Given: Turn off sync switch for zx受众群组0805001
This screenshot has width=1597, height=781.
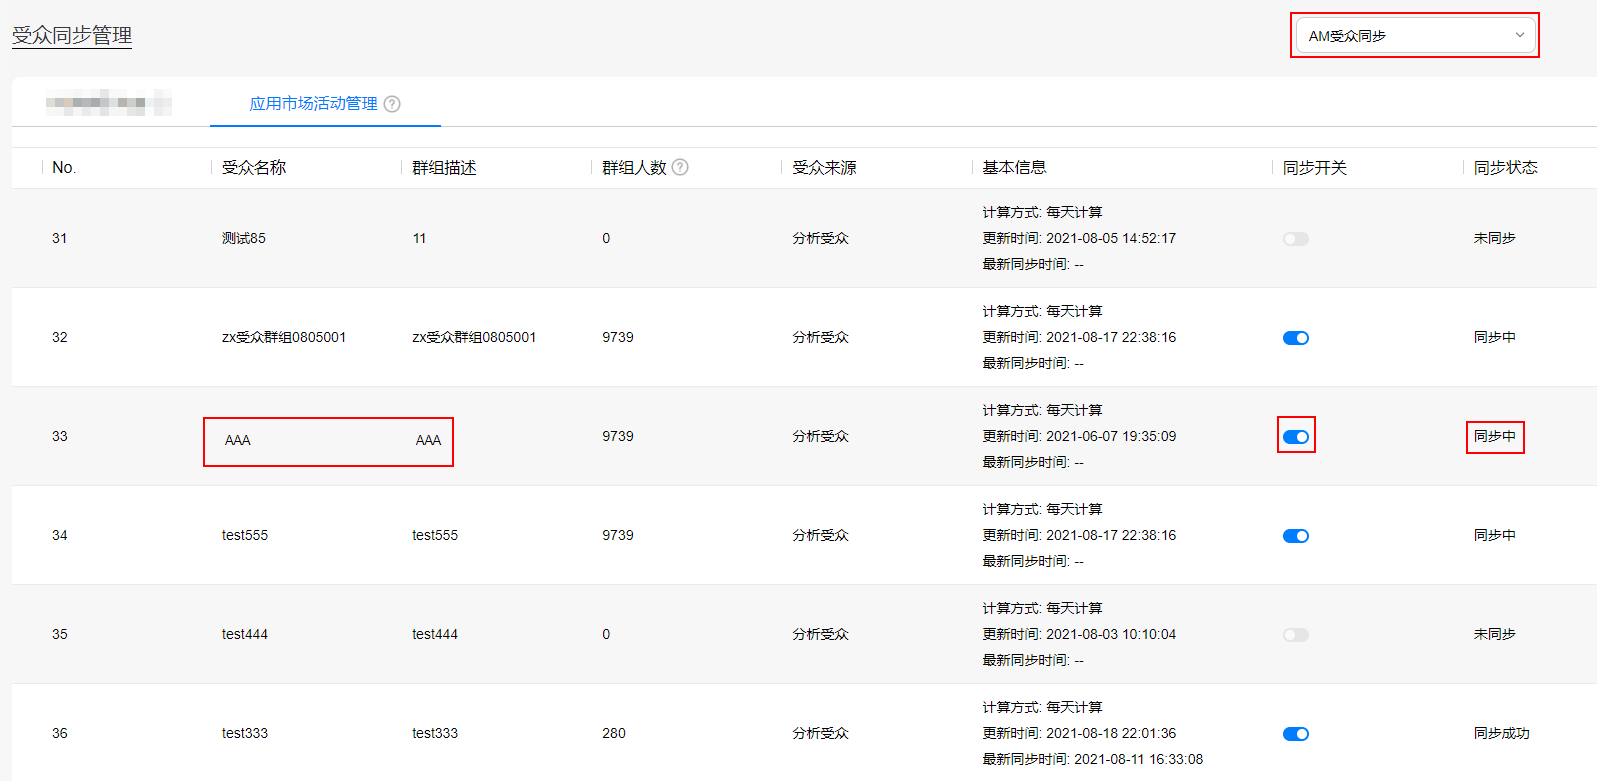Looking at the screenshot, I should (x=1295, y=338).
